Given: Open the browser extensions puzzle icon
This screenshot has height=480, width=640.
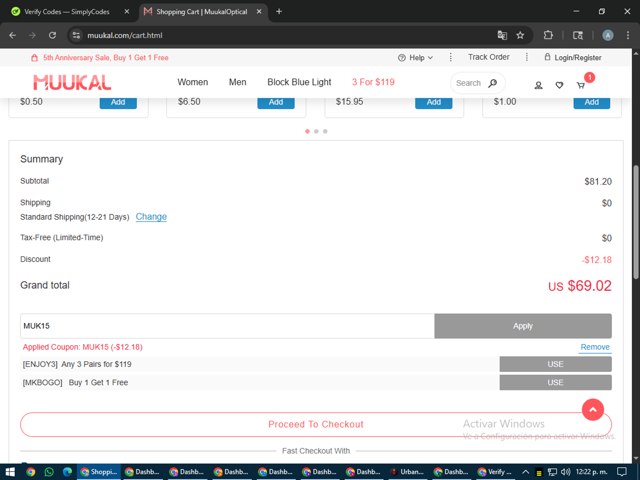Looking at the screenshot, I should coord(548,36).
